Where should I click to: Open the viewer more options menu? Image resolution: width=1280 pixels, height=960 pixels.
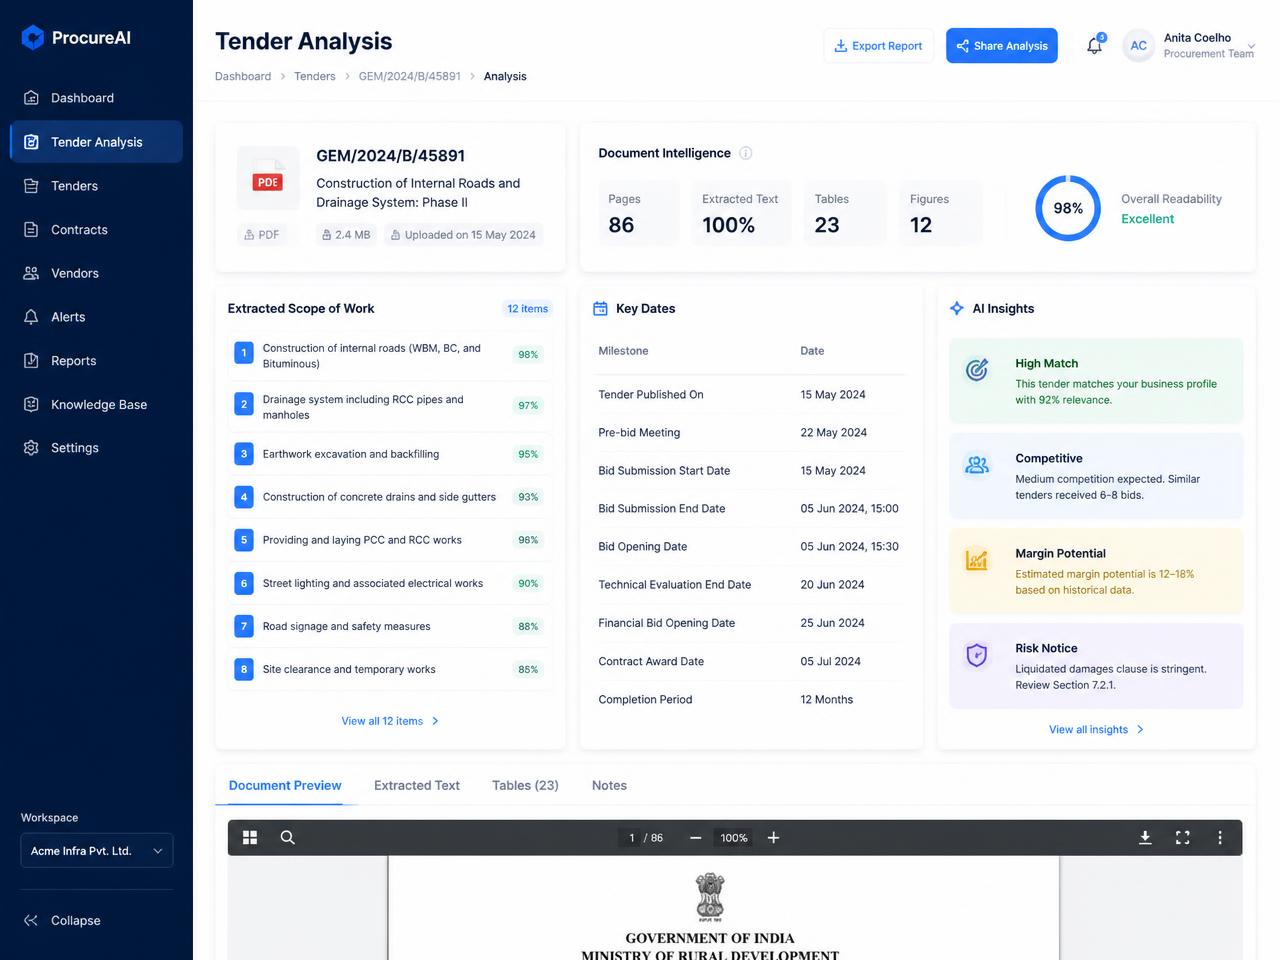tap(1220, 838)
